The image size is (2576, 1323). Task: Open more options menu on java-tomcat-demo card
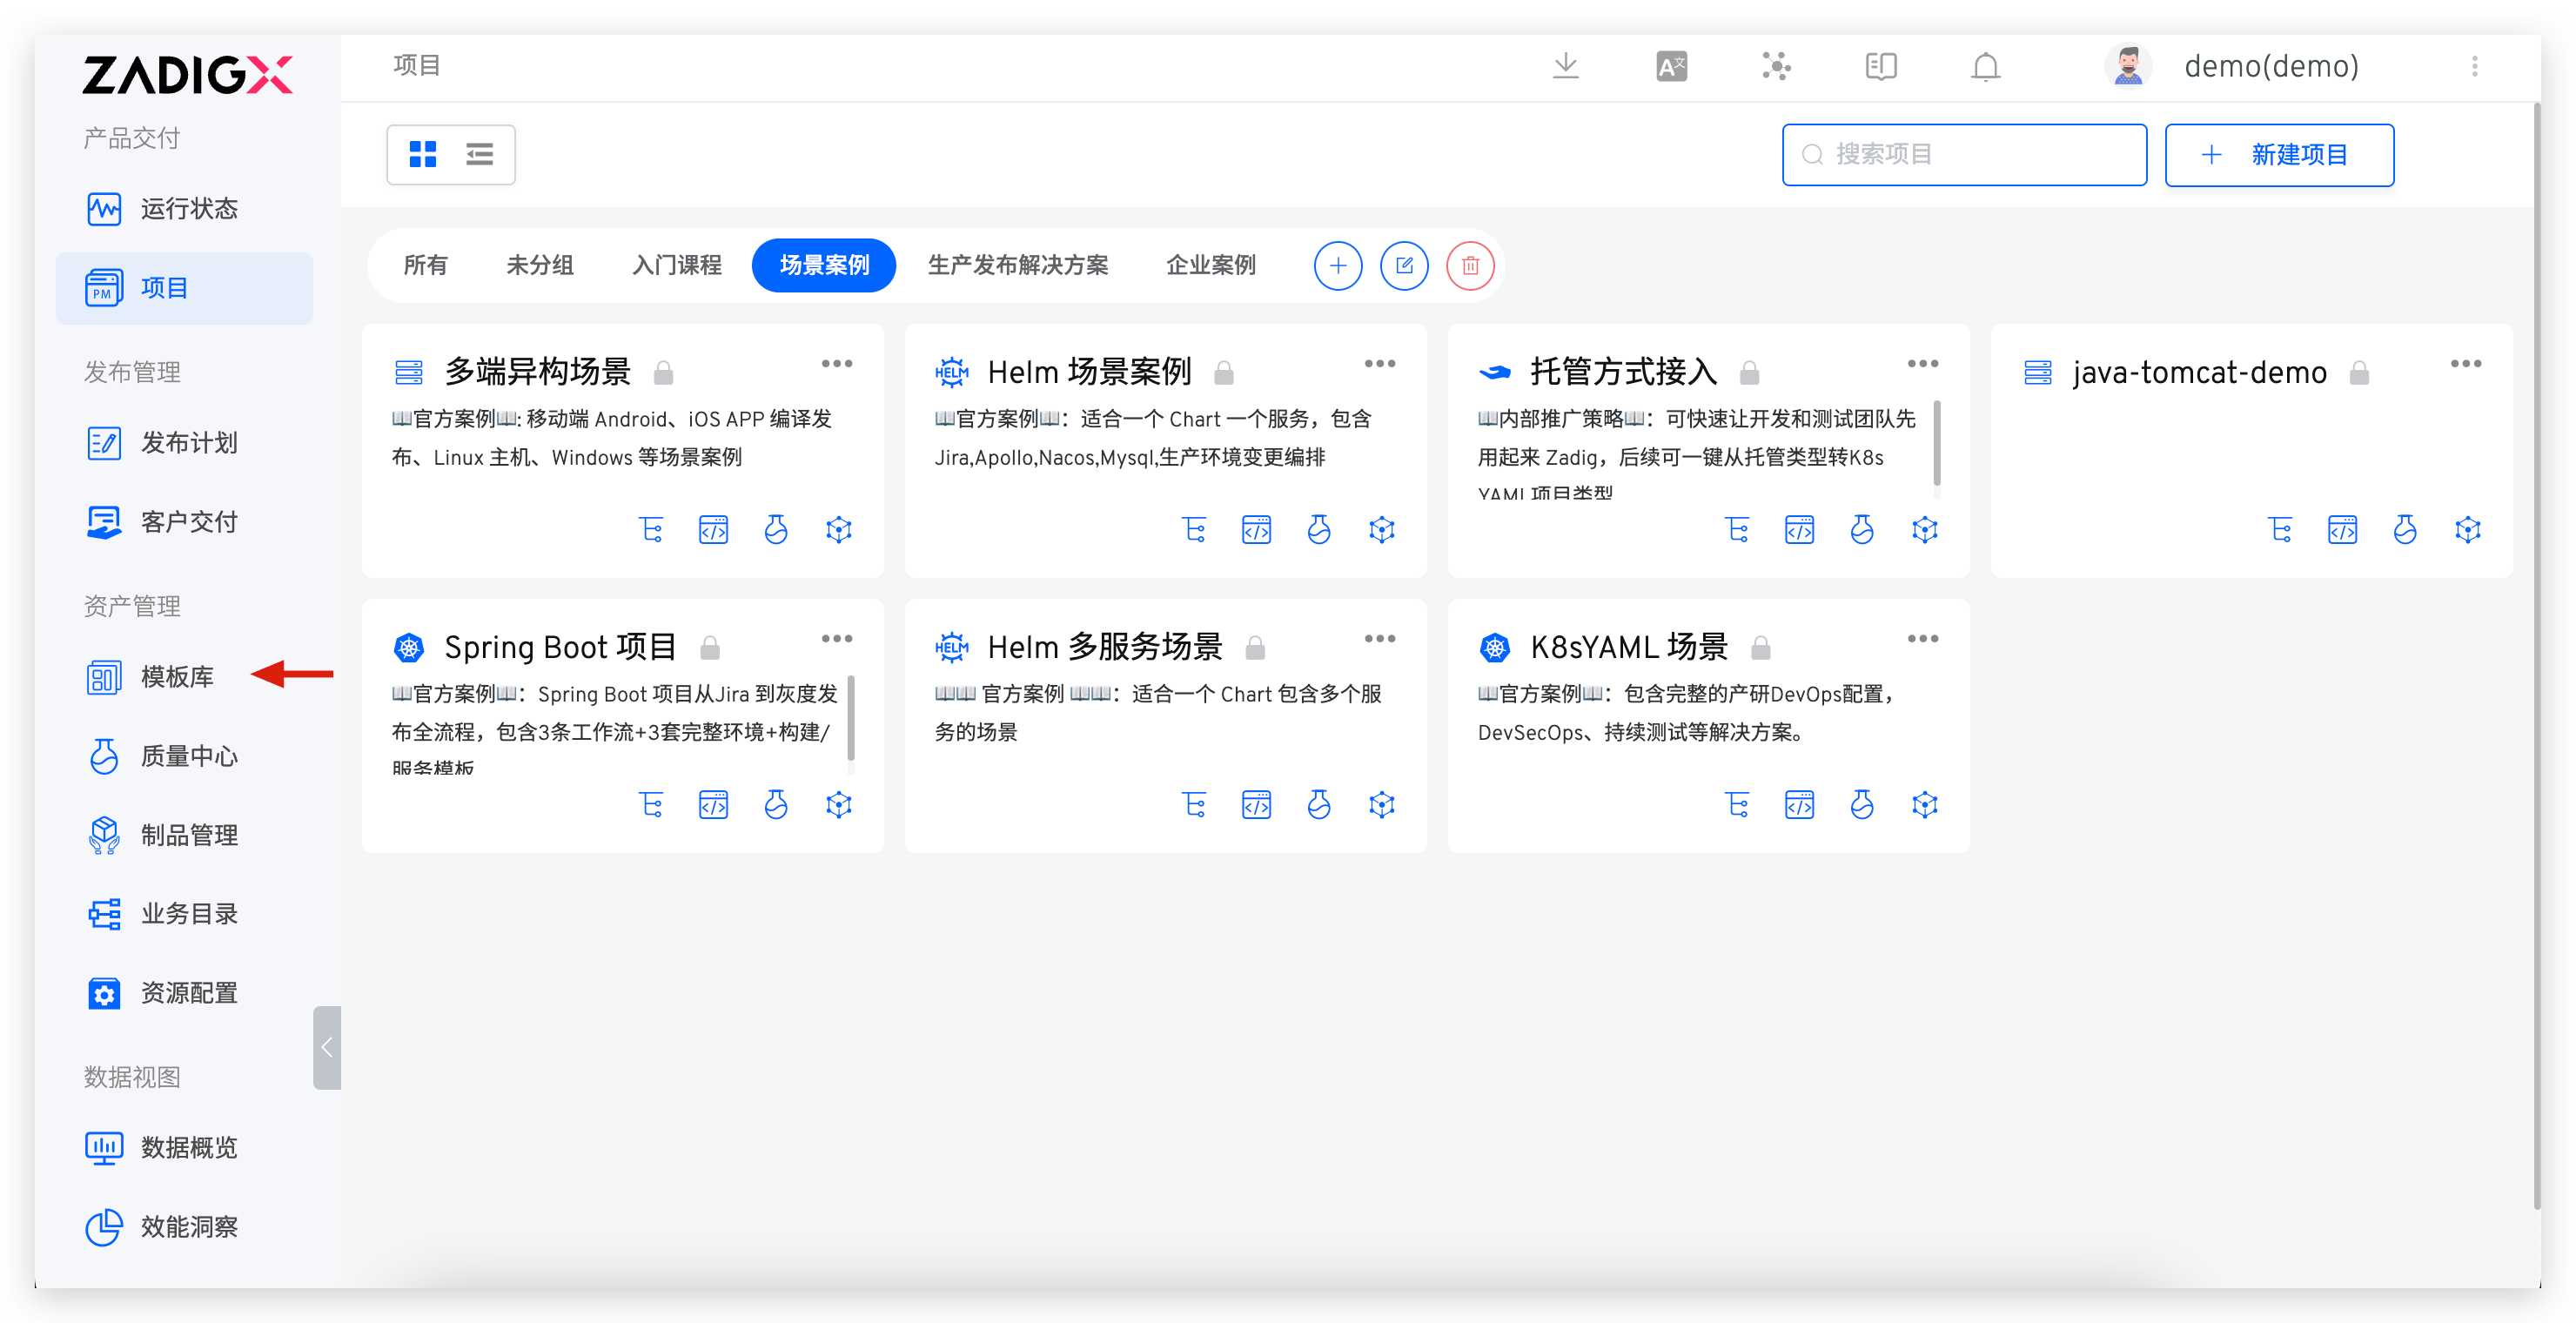click(2465, 364)
